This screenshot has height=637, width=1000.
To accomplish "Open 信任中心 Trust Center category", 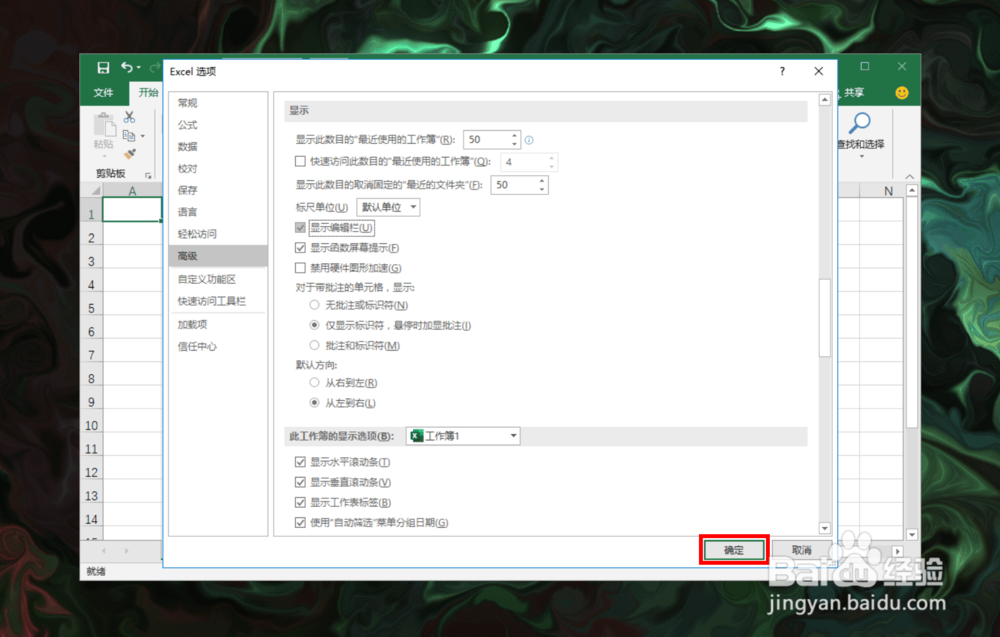I will (x=218, y=346).
